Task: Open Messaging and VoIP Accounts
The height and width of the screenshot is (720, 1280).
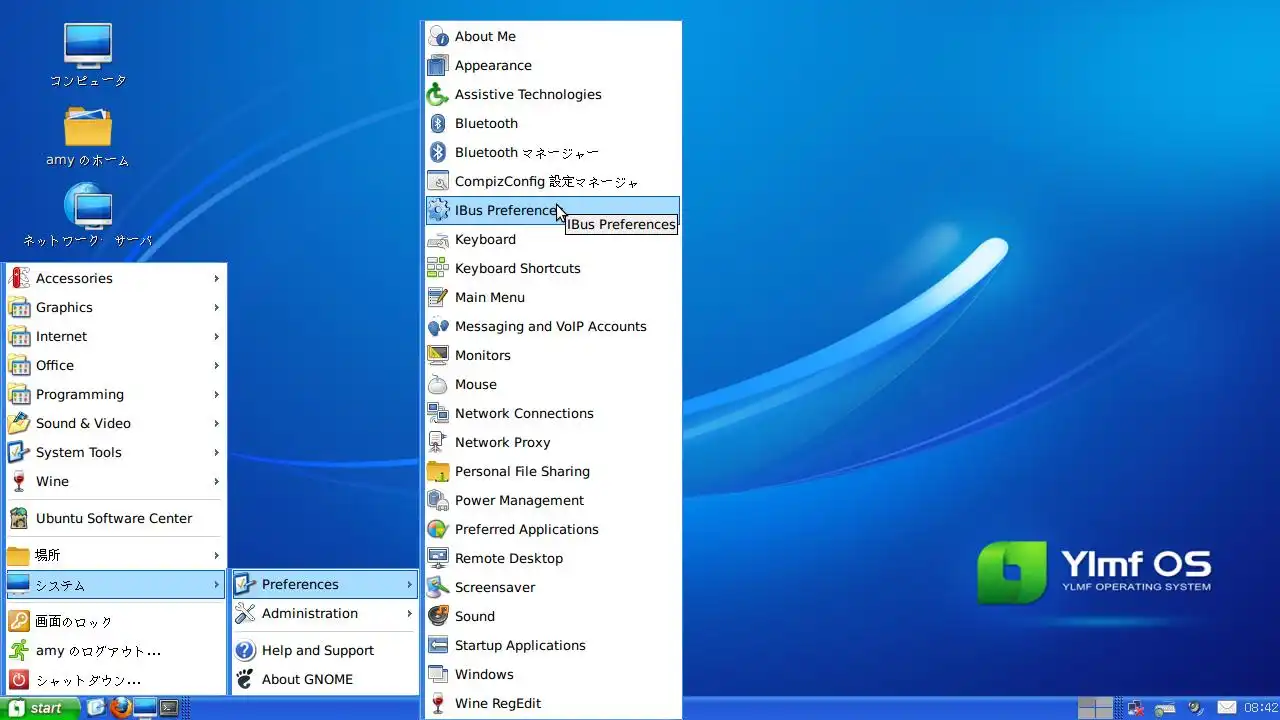Action: pyautogui.click(x=552, y=326)
